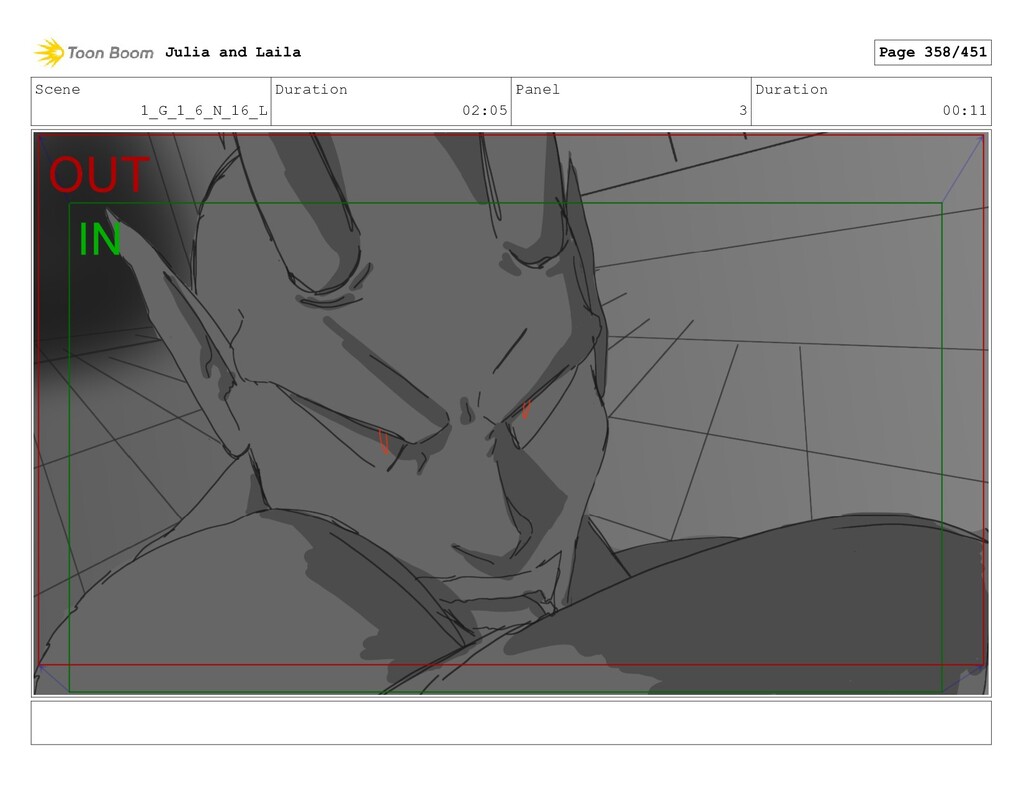Screen dimensions: 1024x791
Task: Select the 'Scene' header label
Action: pos(57,89)
